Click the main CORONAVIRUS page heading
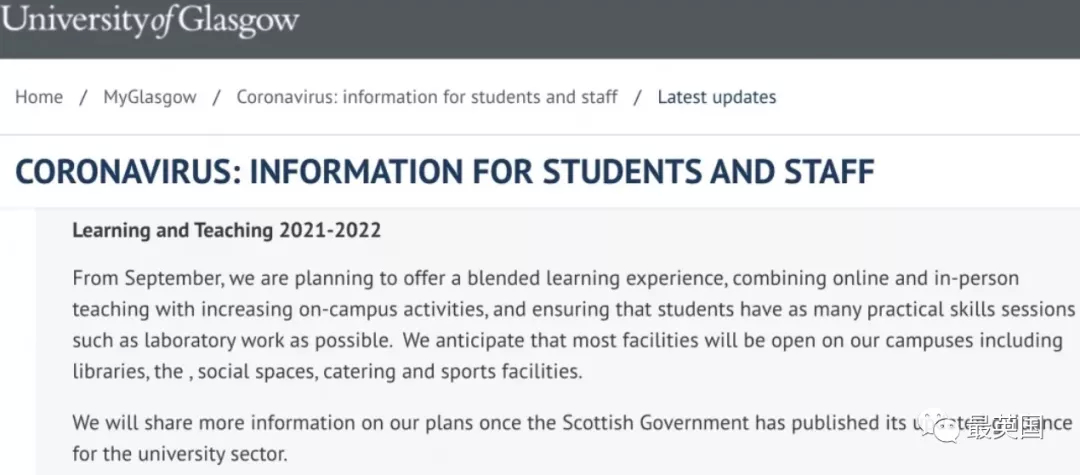This screenshot has height=475, width=1080. (x=445, y=171)
